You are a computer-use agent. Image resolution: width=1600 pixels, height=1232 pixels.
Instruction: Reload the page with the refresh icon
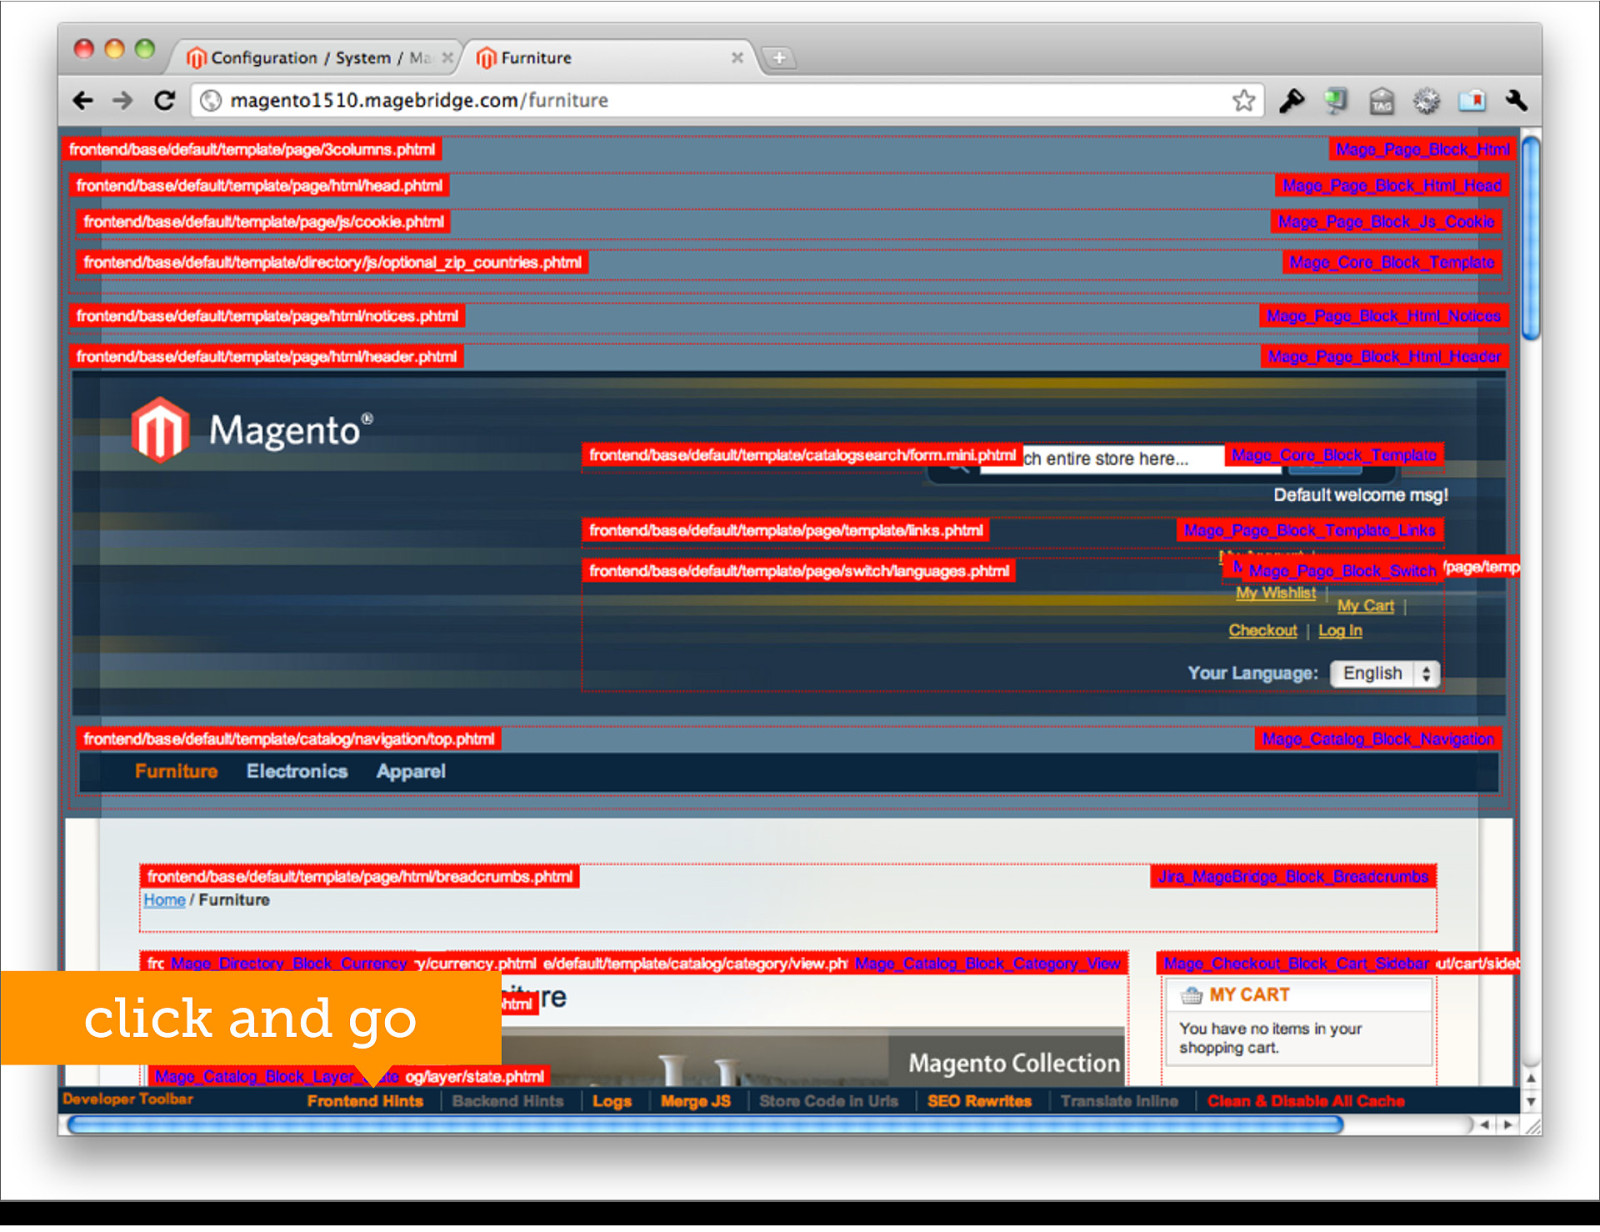164,100
